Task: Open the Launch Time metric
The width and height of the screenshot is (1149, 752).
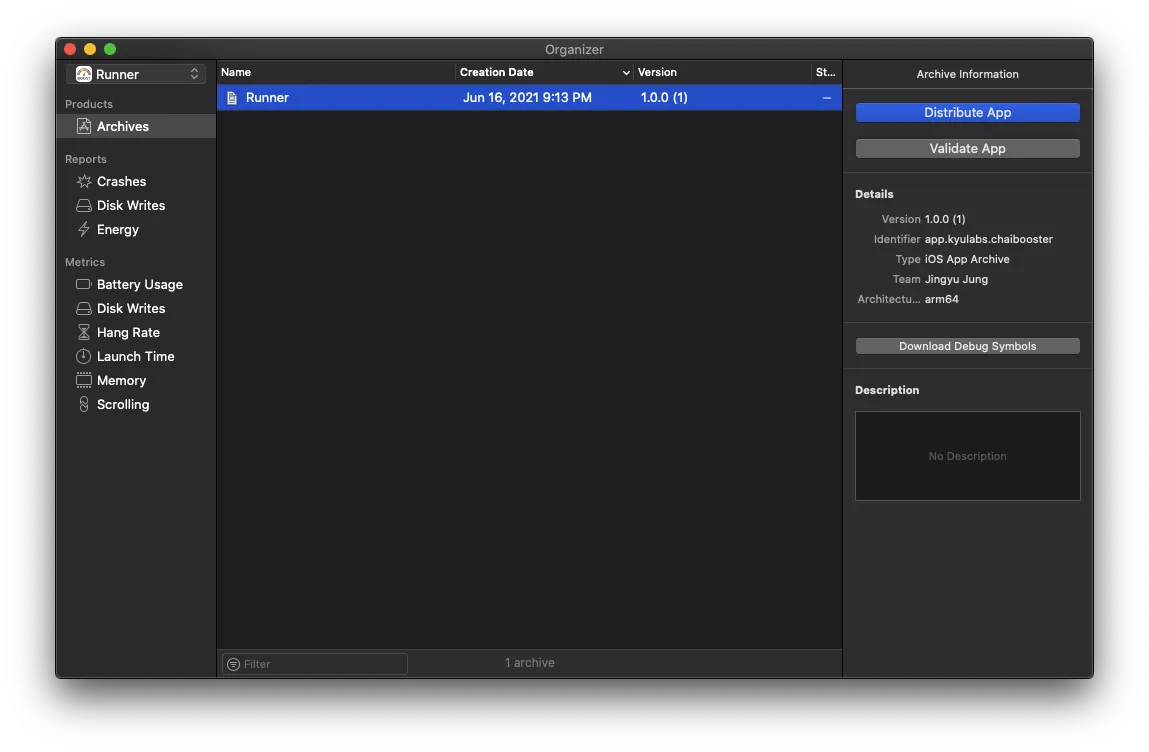Action: (x=136, y=356)
